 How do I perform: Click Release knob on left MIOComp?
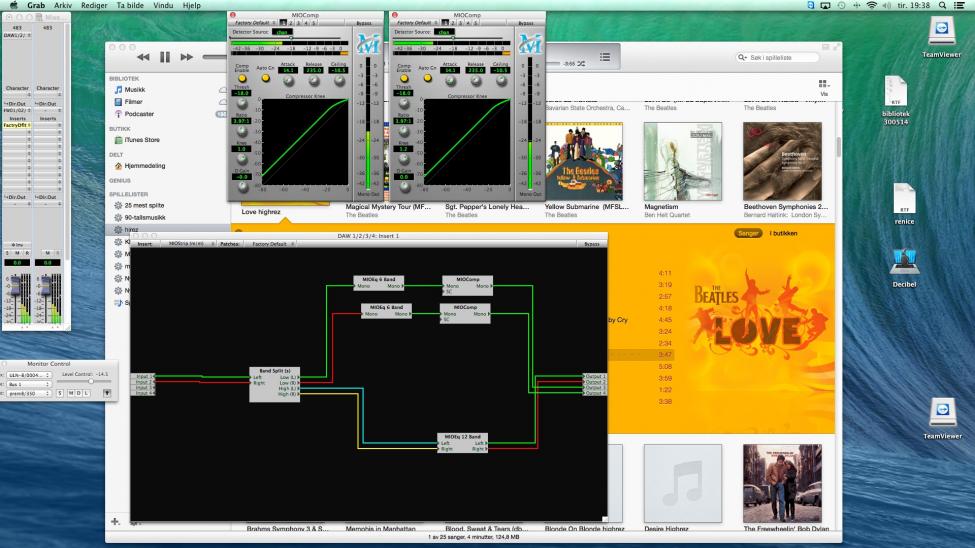314,81
